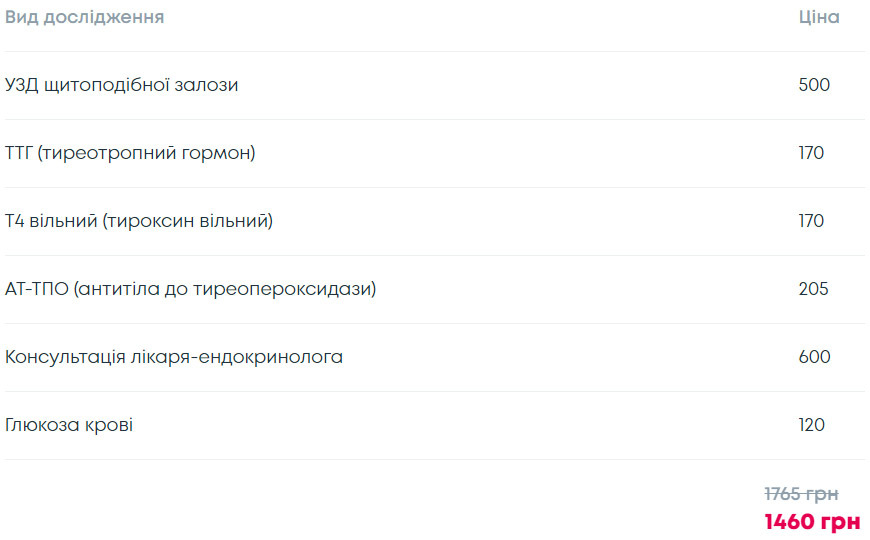Screen dimensions: 870x540
Task: Select 'АТ-ТПО (антитіла до тиреопероксидази)' row
Action: click(434, 290)
